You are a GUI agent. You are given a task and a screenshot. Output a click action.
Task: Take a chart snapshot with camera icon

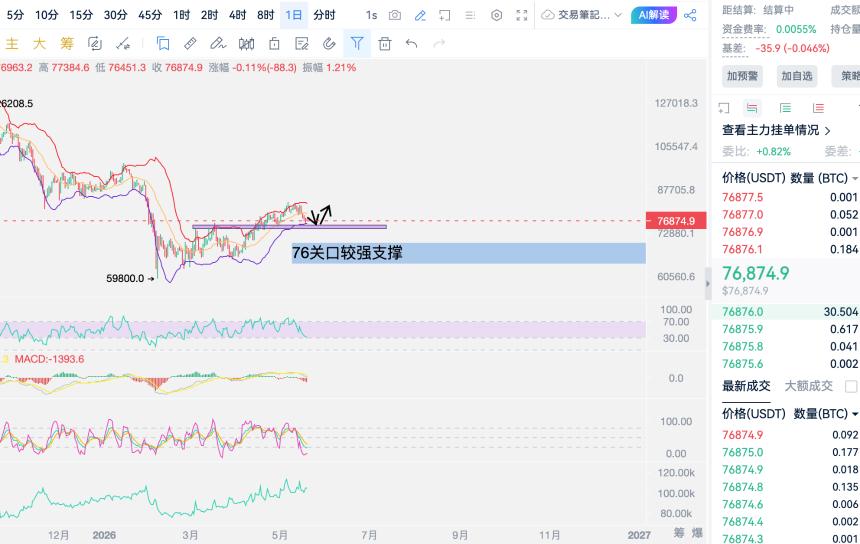click(394, 15)
